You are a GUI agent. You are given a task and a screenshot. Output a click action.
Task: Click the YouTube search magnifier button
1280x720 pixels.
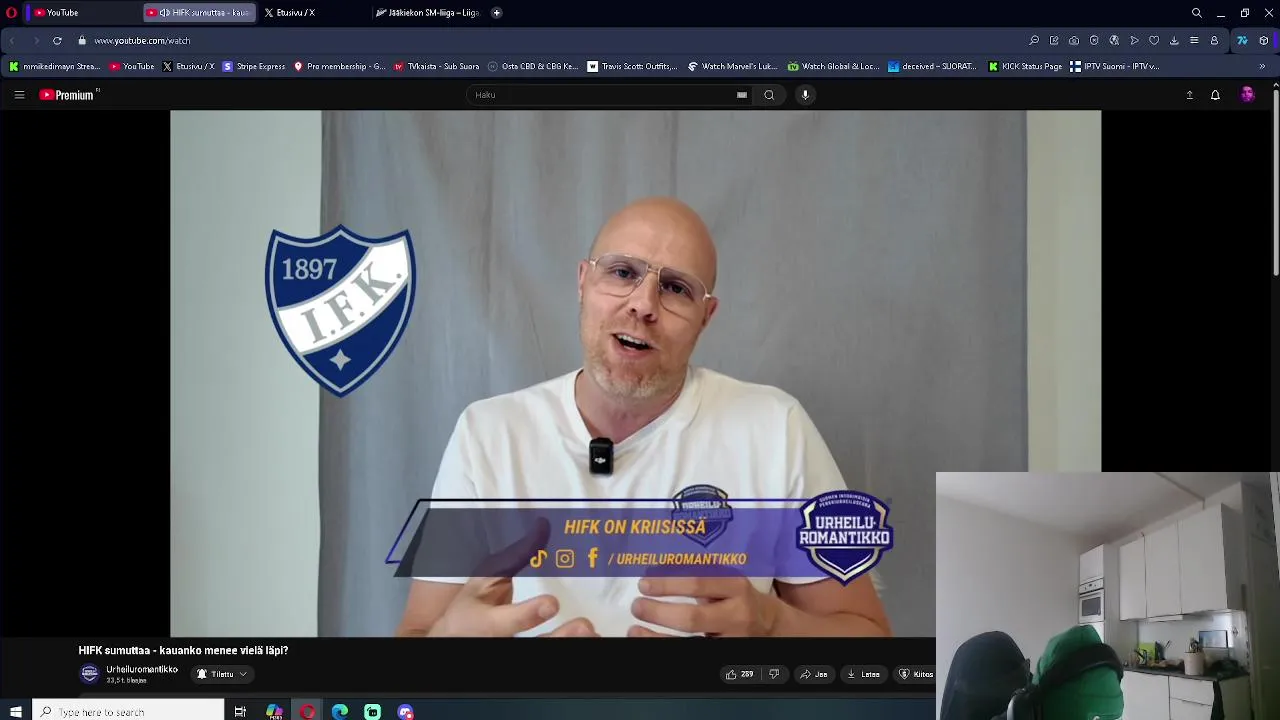click(769, 95)
